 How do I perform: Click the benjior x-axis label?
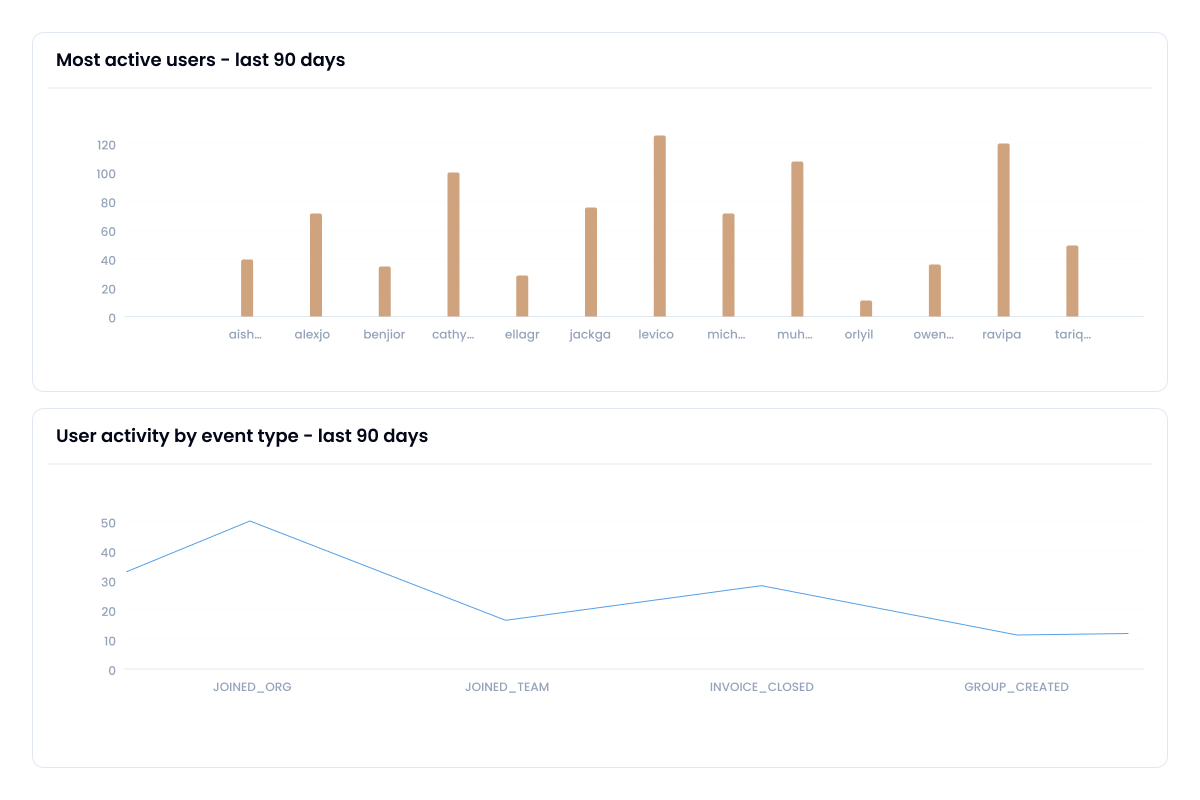click(384, 335)
